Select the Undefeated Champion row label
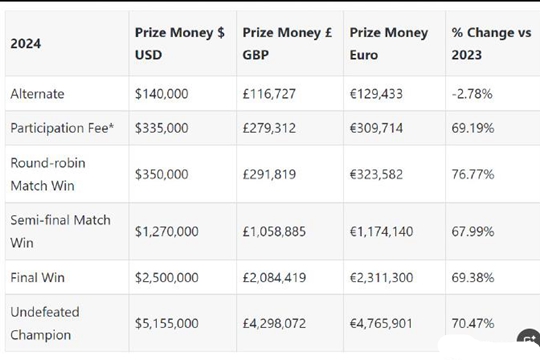 click(x=45, y=323)
